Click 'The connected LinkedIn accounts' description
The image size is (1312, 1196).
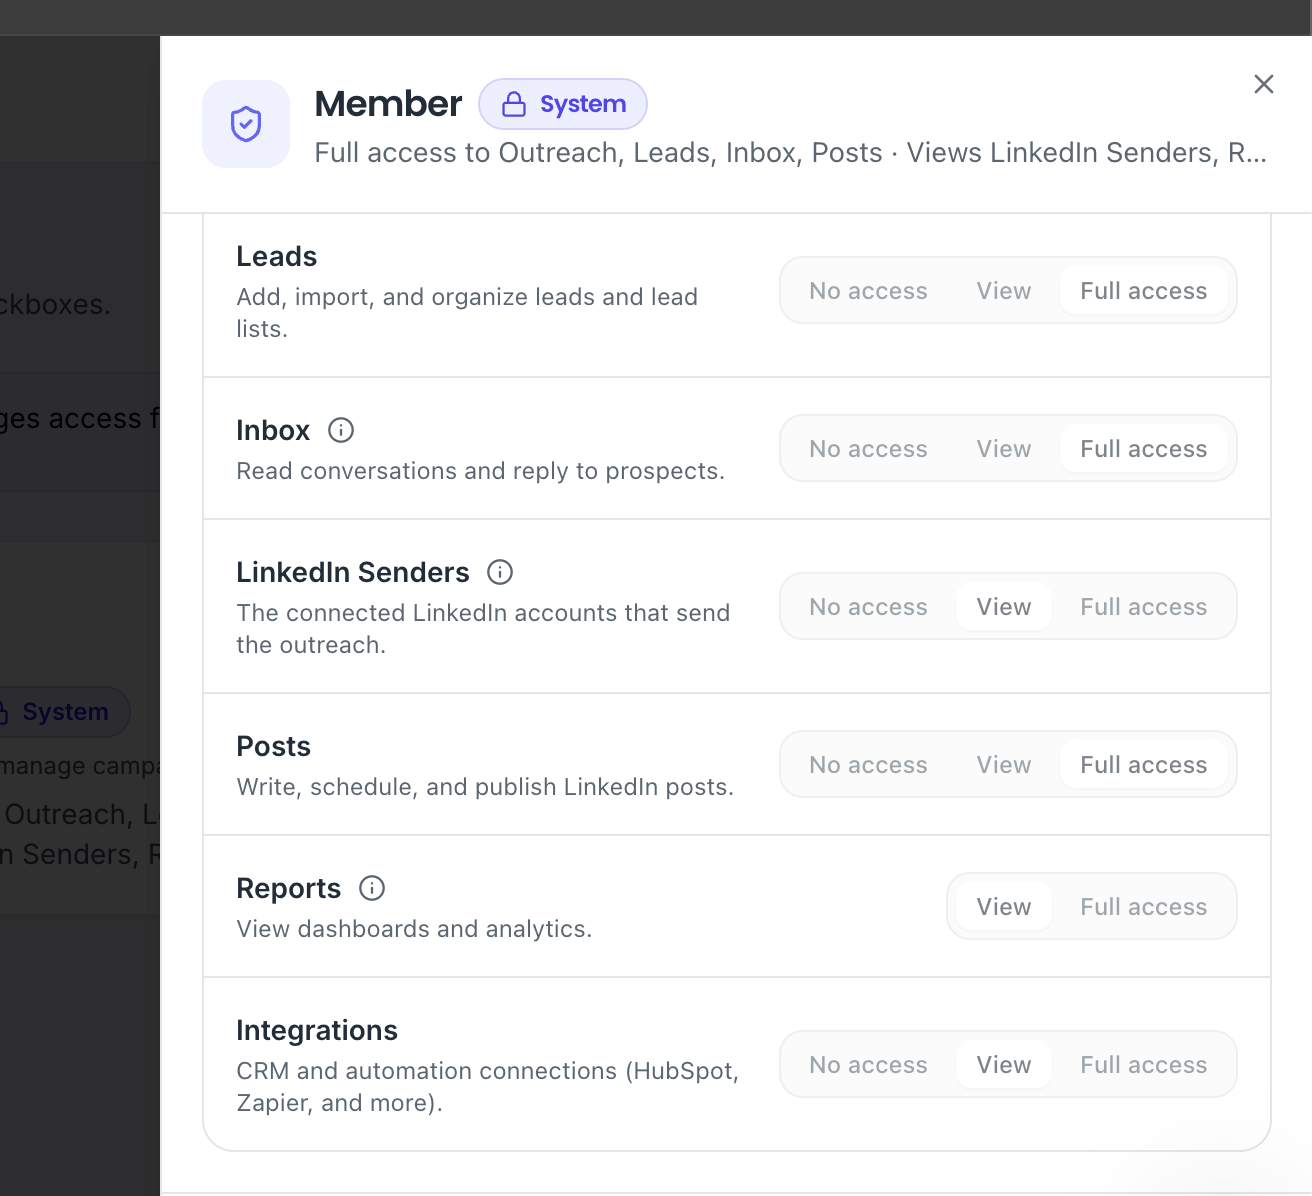483,629
